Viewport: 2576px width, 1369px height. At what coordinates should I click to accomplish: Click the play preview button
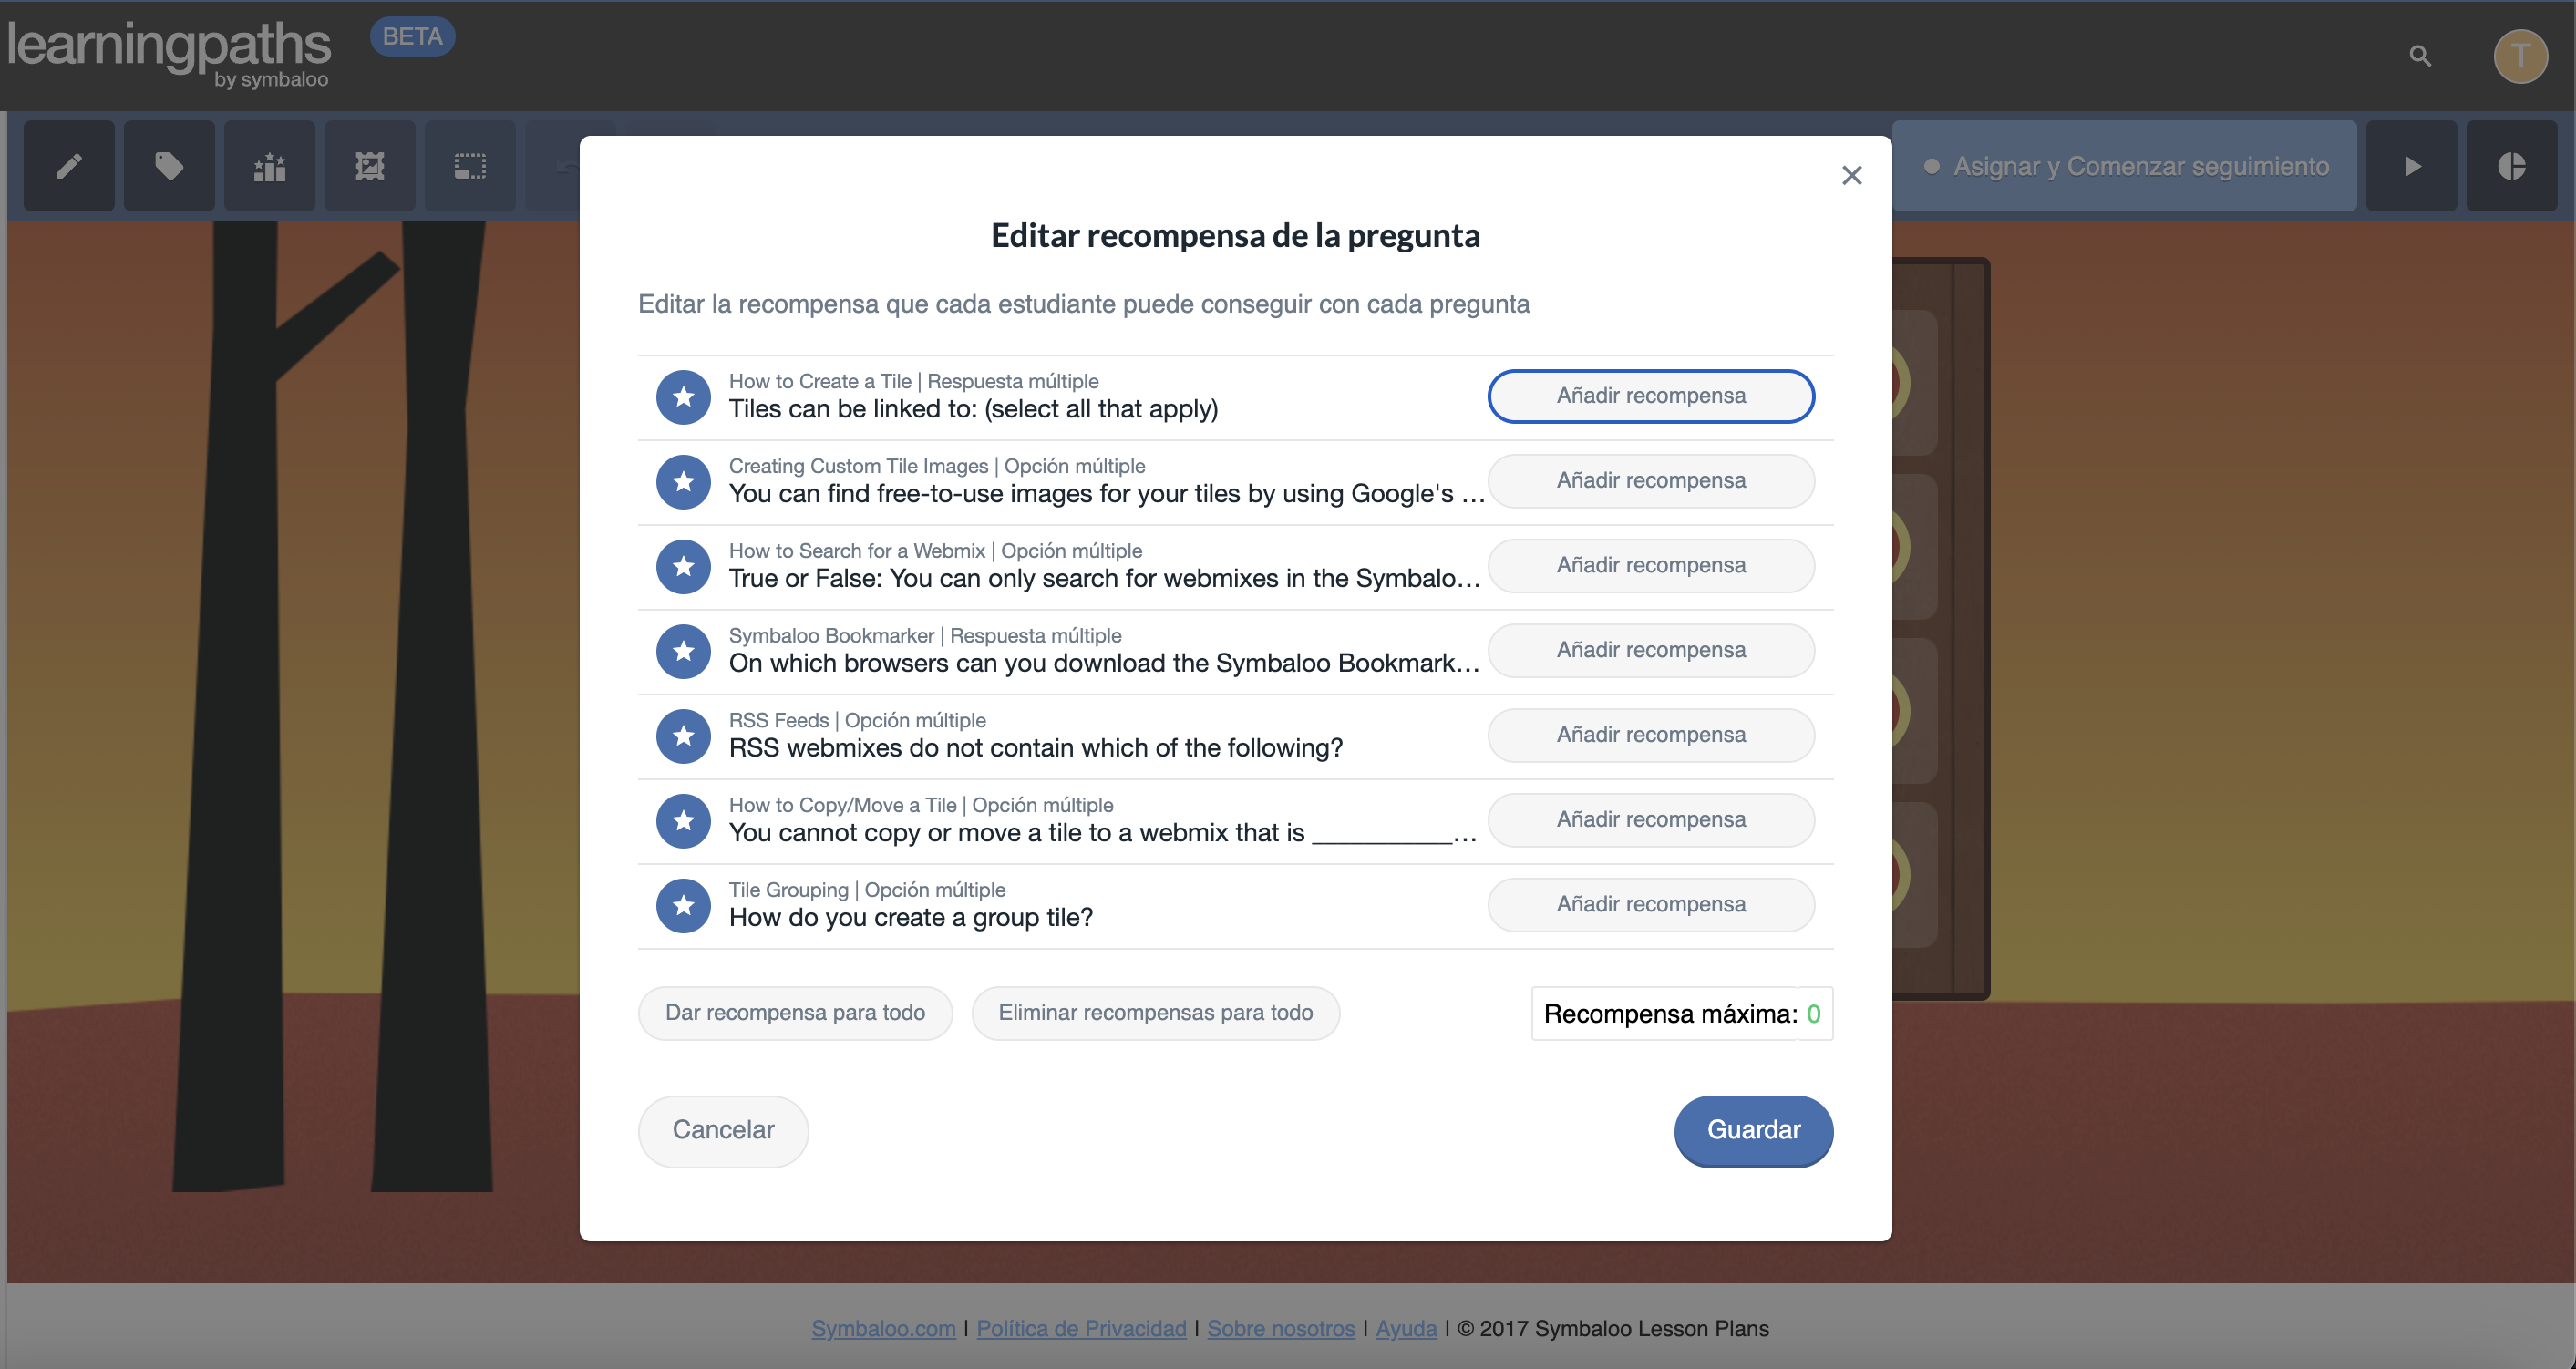tap(2412, 166)
